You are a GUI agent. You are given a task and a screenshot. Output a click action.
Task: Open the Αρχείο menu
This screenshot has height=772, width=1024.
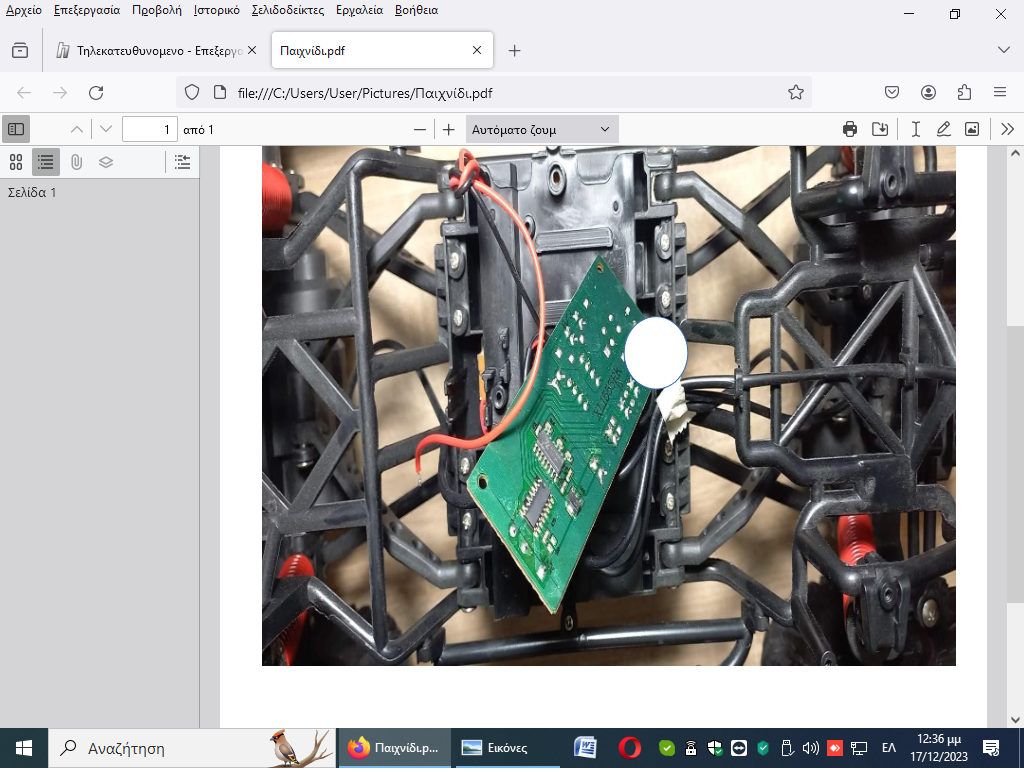coord(24,10)
